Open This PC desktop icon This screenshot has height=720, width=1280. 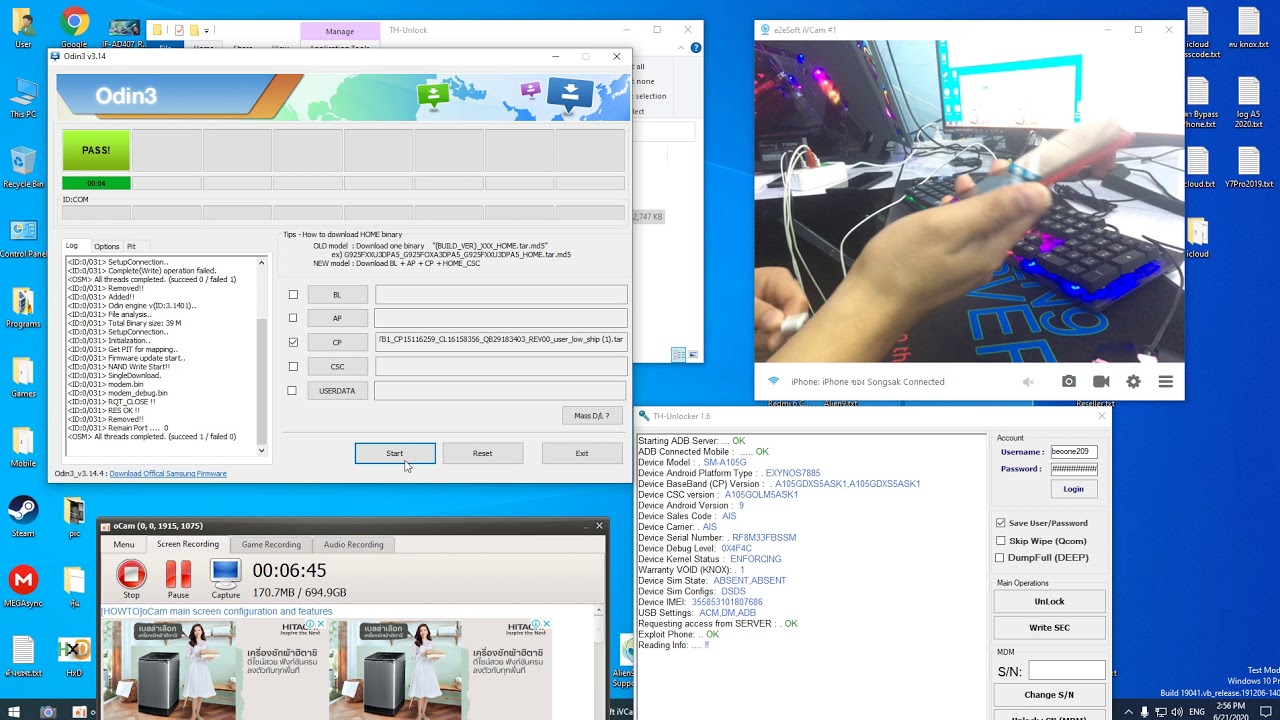tap(23, 98)
